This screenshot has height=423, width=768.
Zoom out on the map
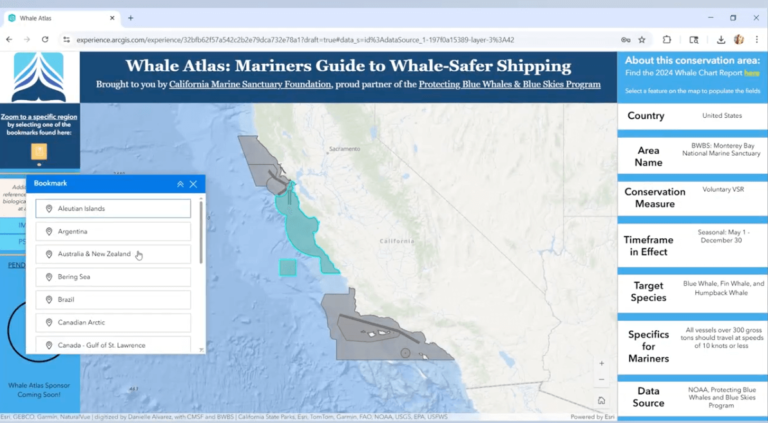coord(601,381)
